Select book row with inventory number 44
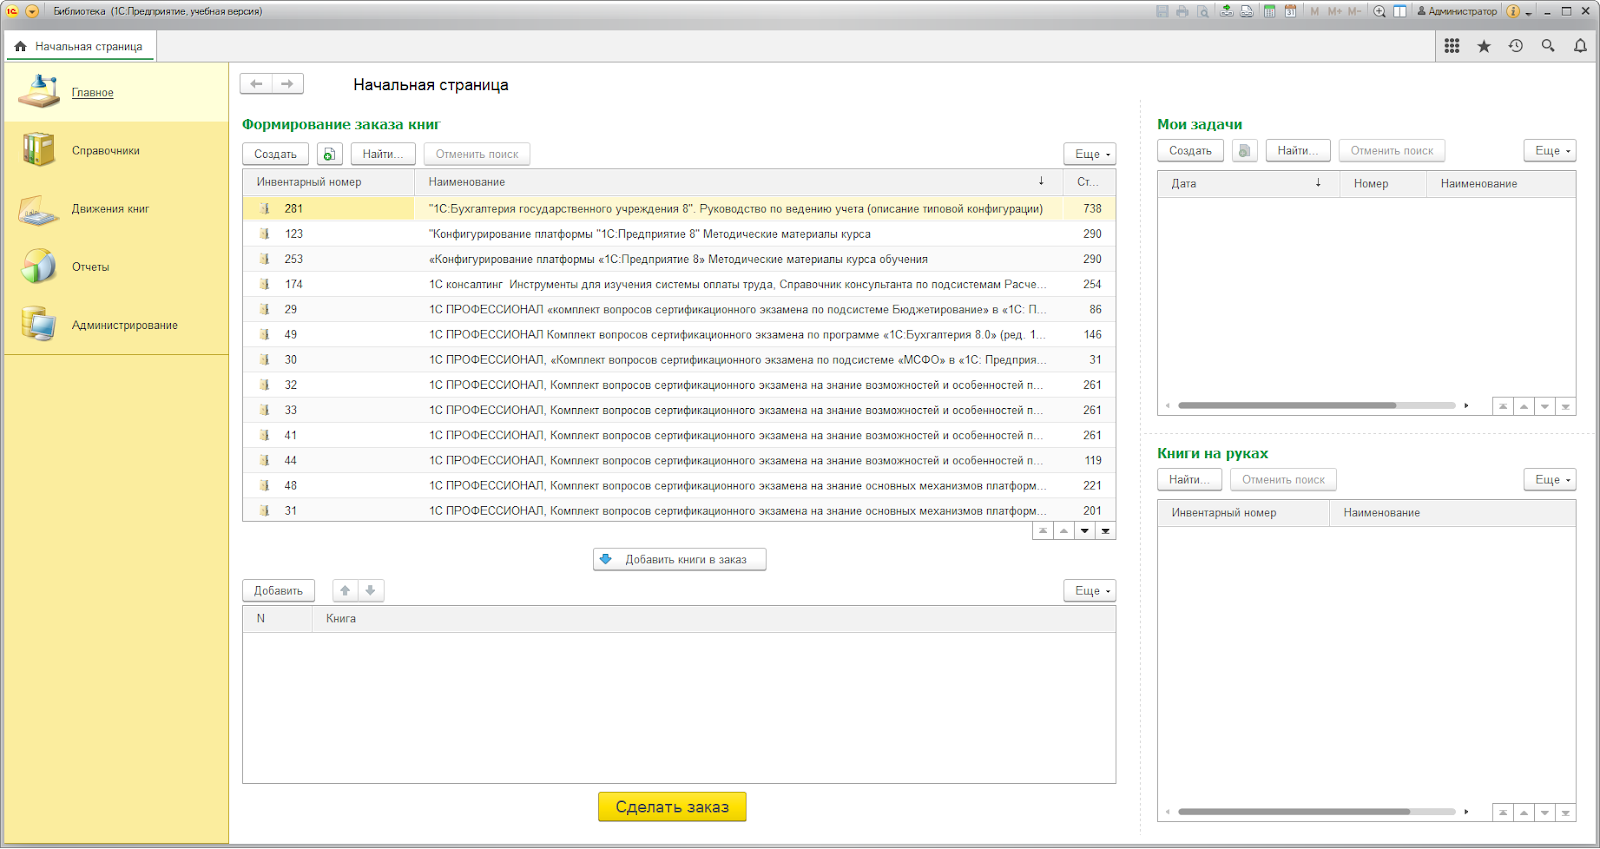The image size is (1600, 849). tap(679, 461)
